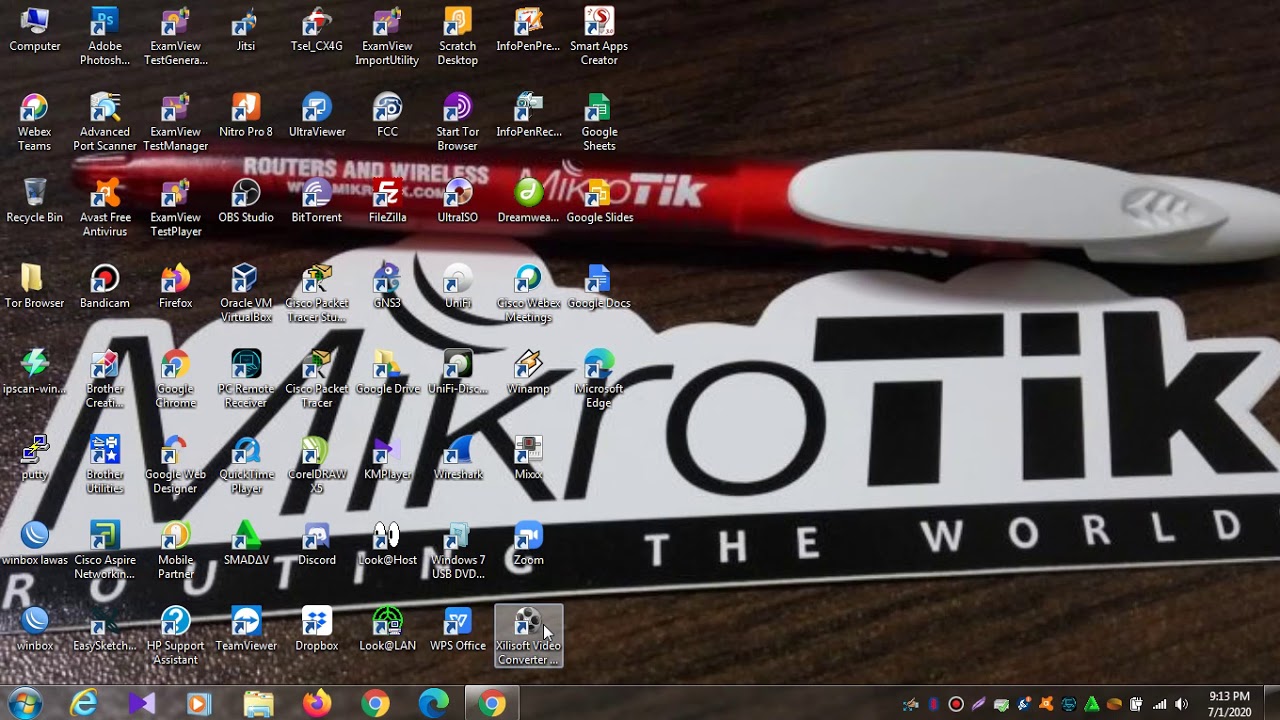Launch CorelDRAW X5
The image size is (1280, 720).
tap(317, 464)
